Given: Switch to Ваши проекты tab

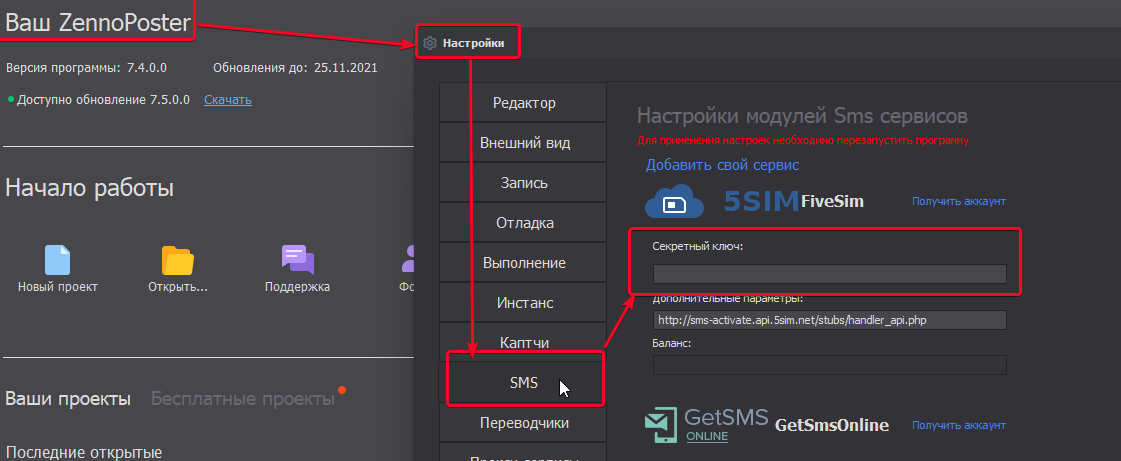Looking at the screenshot, I should click(x=68, y=399).
